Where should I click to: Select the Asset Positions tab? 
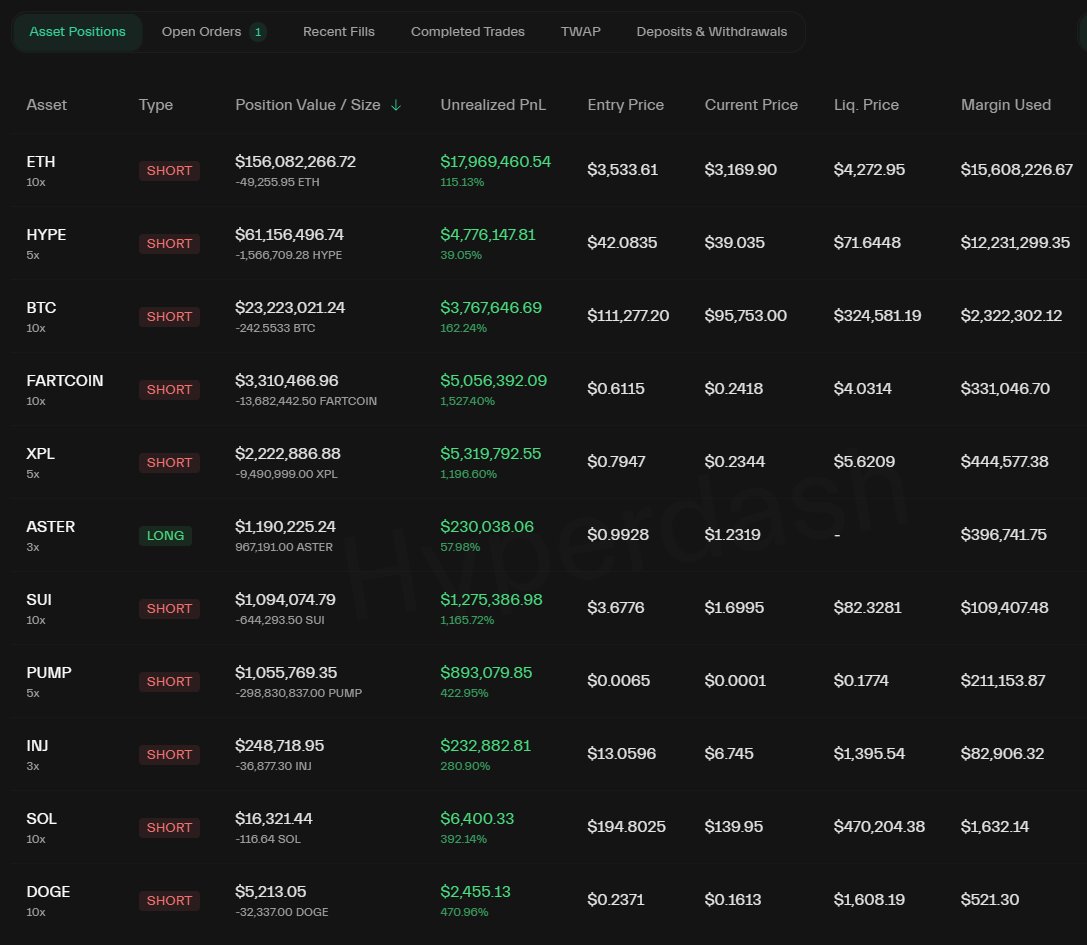(77, 31)
